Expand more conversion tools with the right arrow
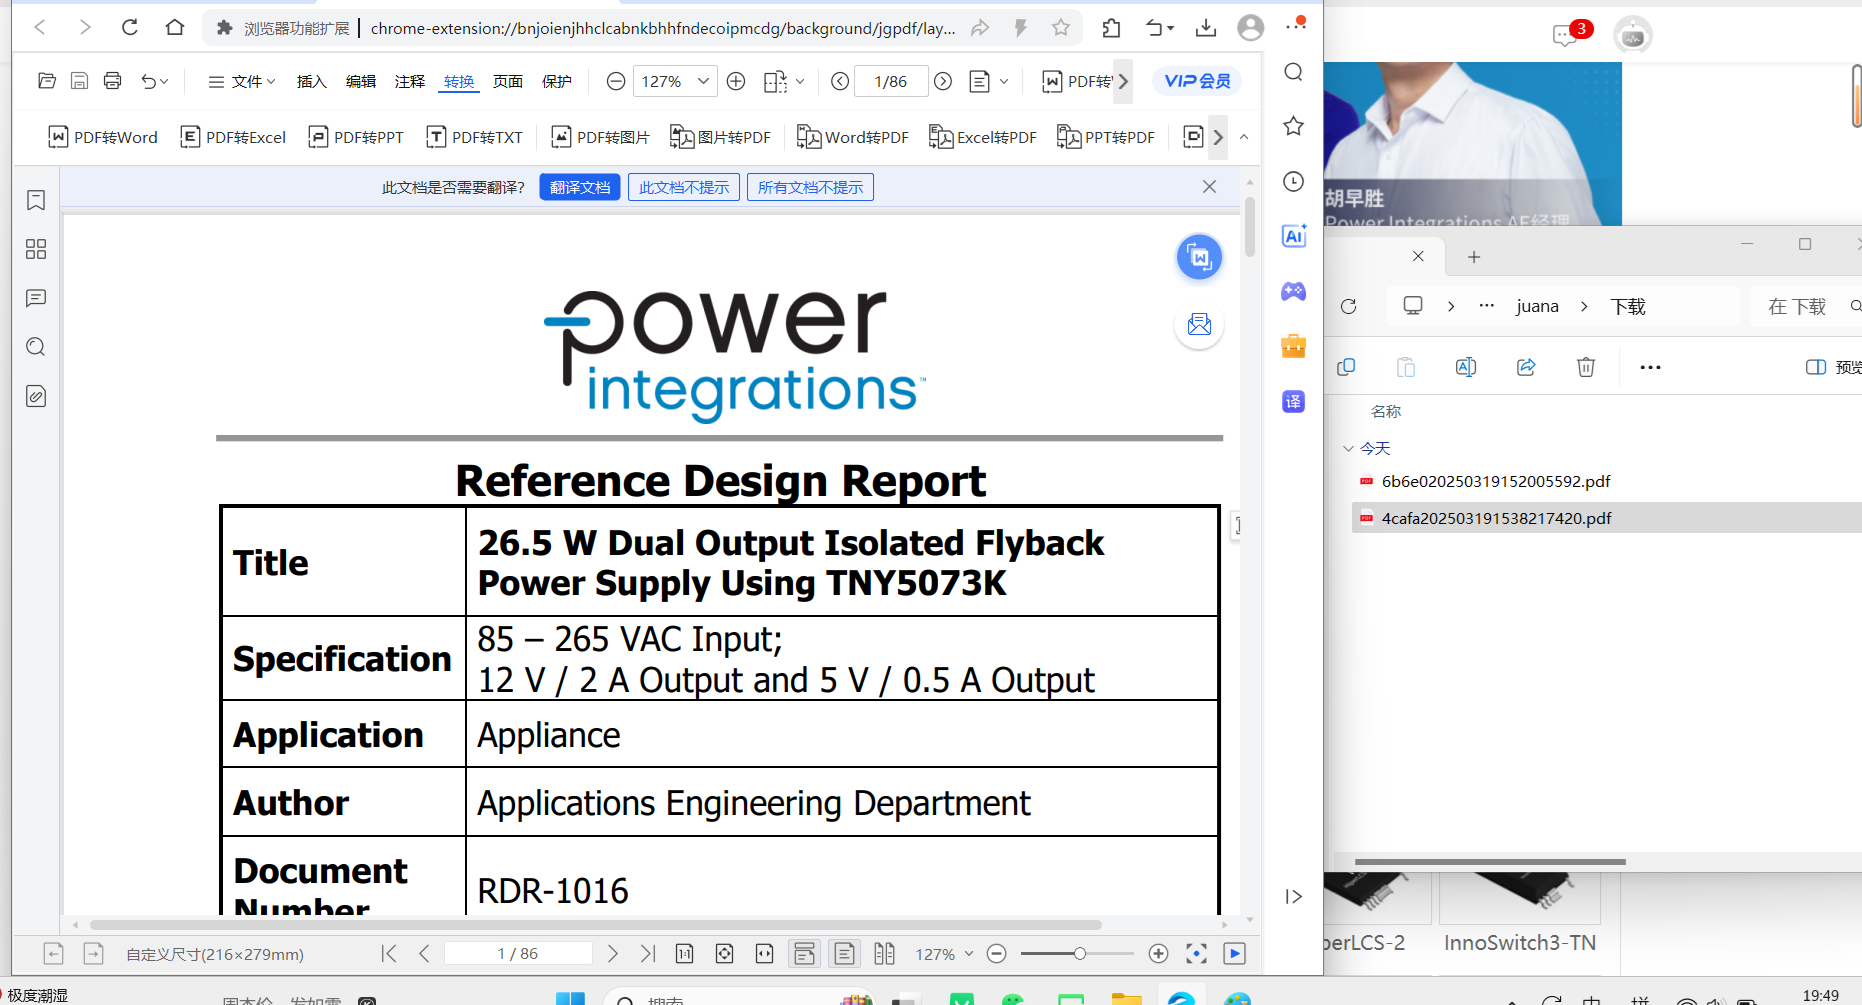 pyautogui.click(x=1218, y=137)
